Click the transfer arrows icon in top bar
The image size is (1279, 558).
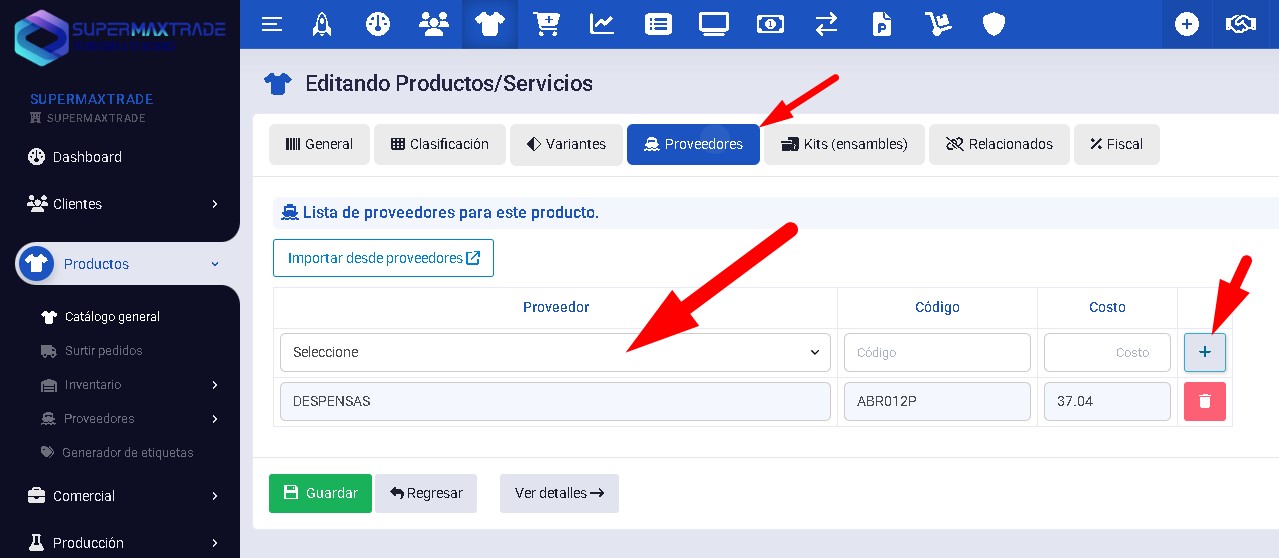tap(826, 24)
